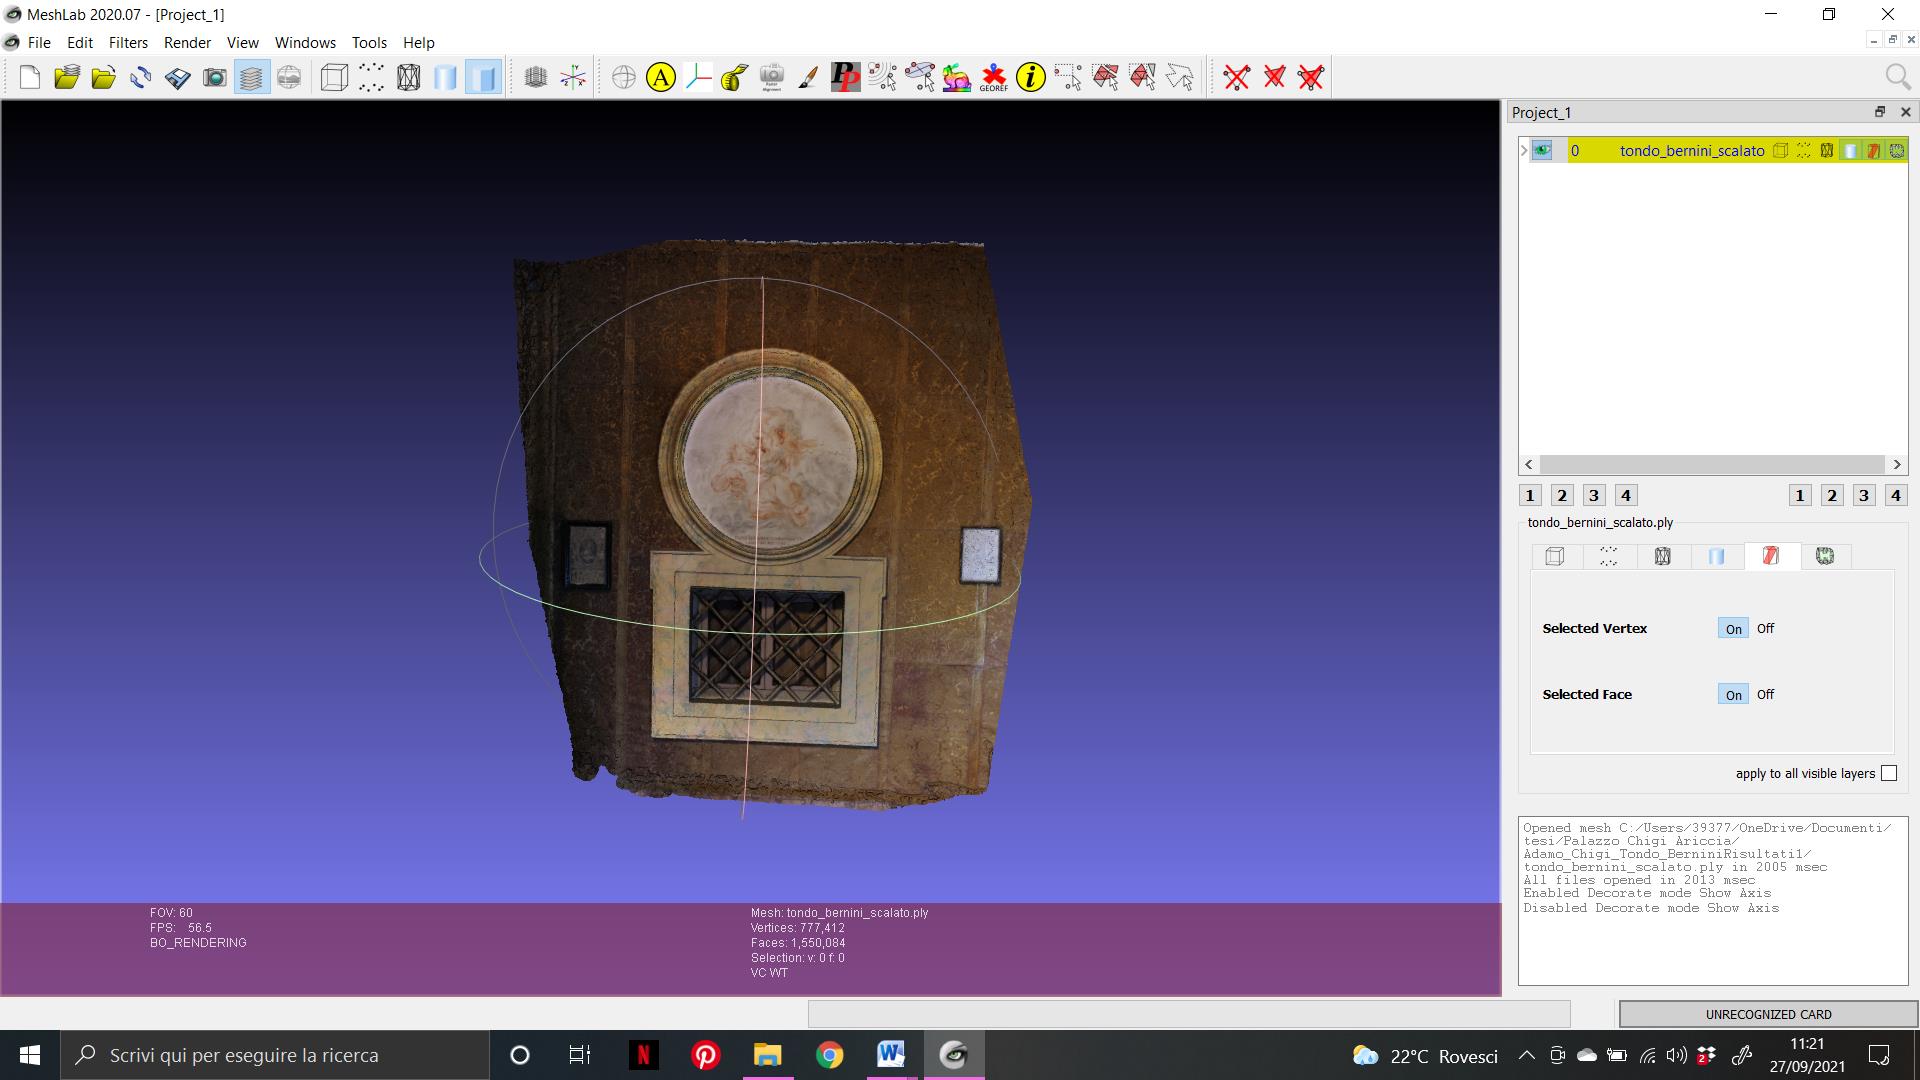Click left-group button 2 below layer list
Screen dimensions: 1920x1080
[x=1562, y=495]
